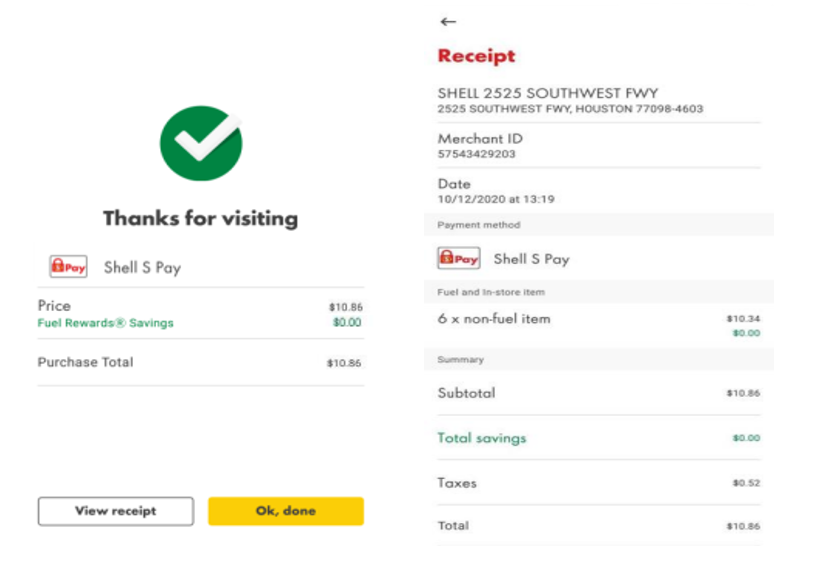Select the Subtotal row
The width and height of the screenshot is (826, 571).
599,393
